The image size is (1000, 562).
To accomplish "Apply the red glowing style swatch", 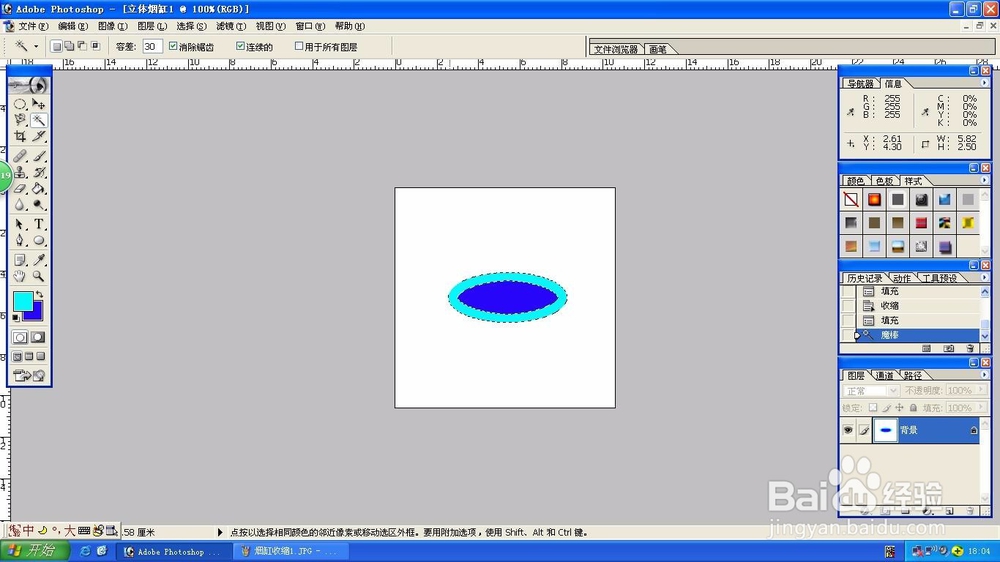I will tap(874, 200).
